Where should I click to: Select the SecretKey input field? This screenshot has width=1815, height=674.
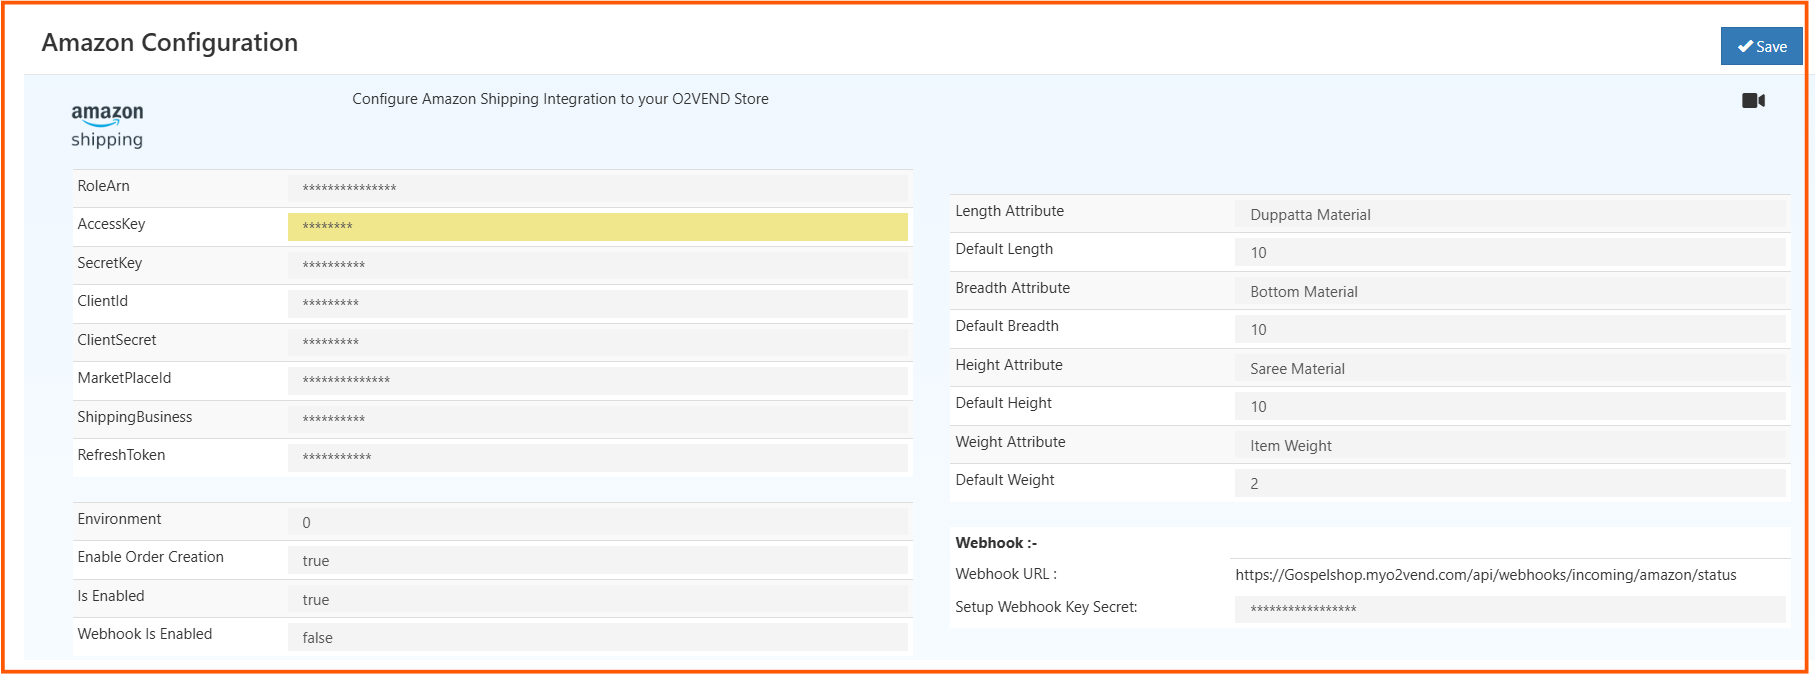coord(598,265)
